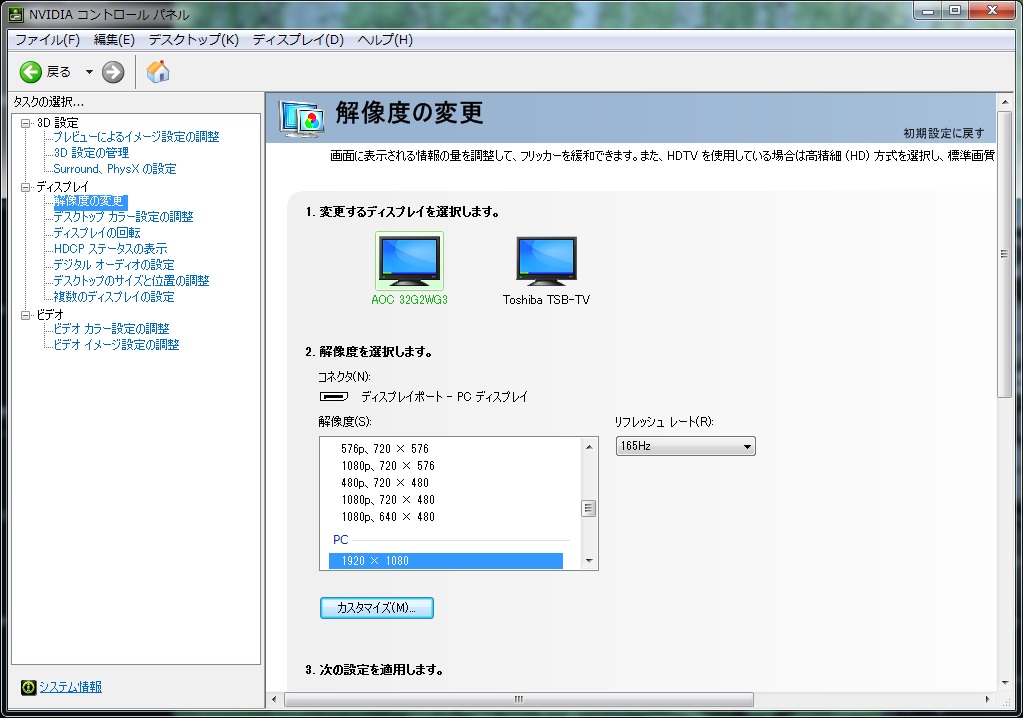Open HDCP ステータスの表示
Screen dimensions: 1023x718
110,248
